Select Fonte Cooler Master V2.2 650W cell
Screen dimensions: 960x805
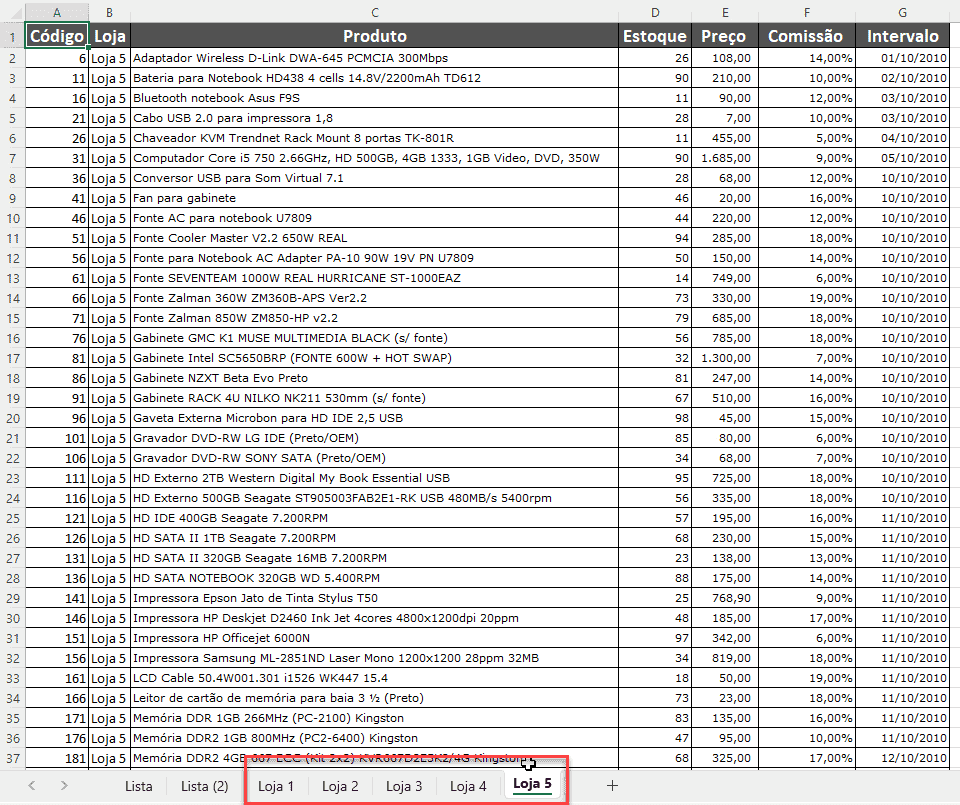click(x=375, y=238)
